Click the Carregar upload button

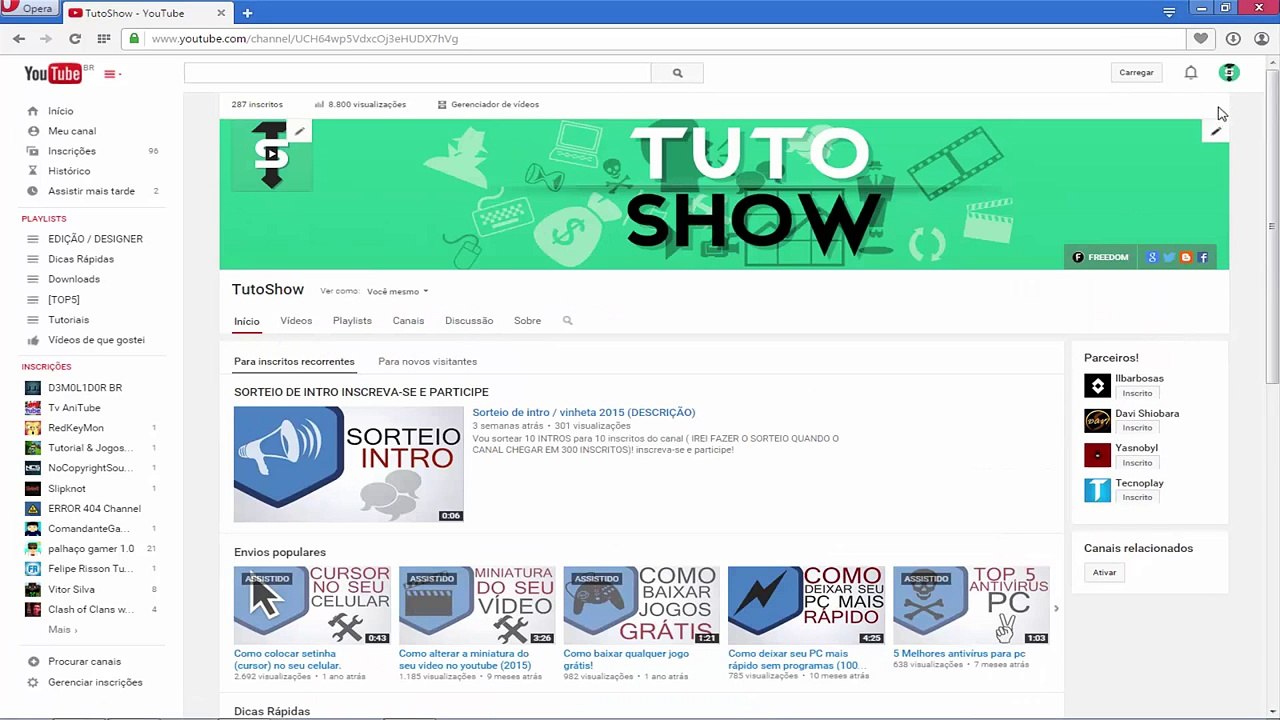click(x=1136, y=73)
